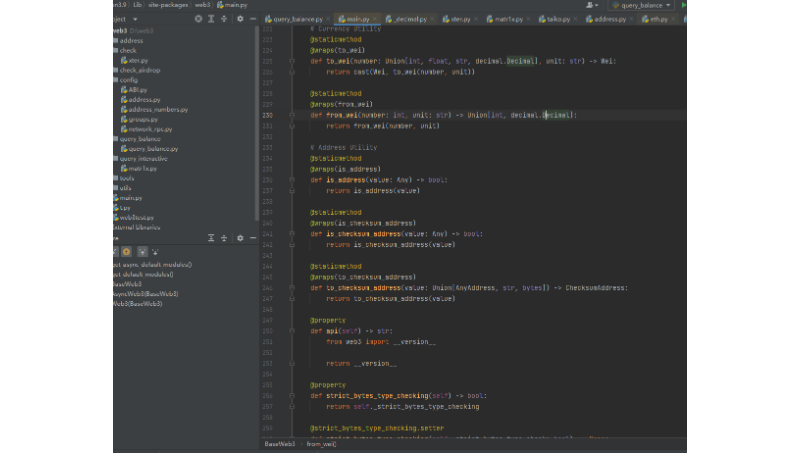The image size is (800, 453).
Task: Open the Project panel settings gear
Action: coord(240,19)
